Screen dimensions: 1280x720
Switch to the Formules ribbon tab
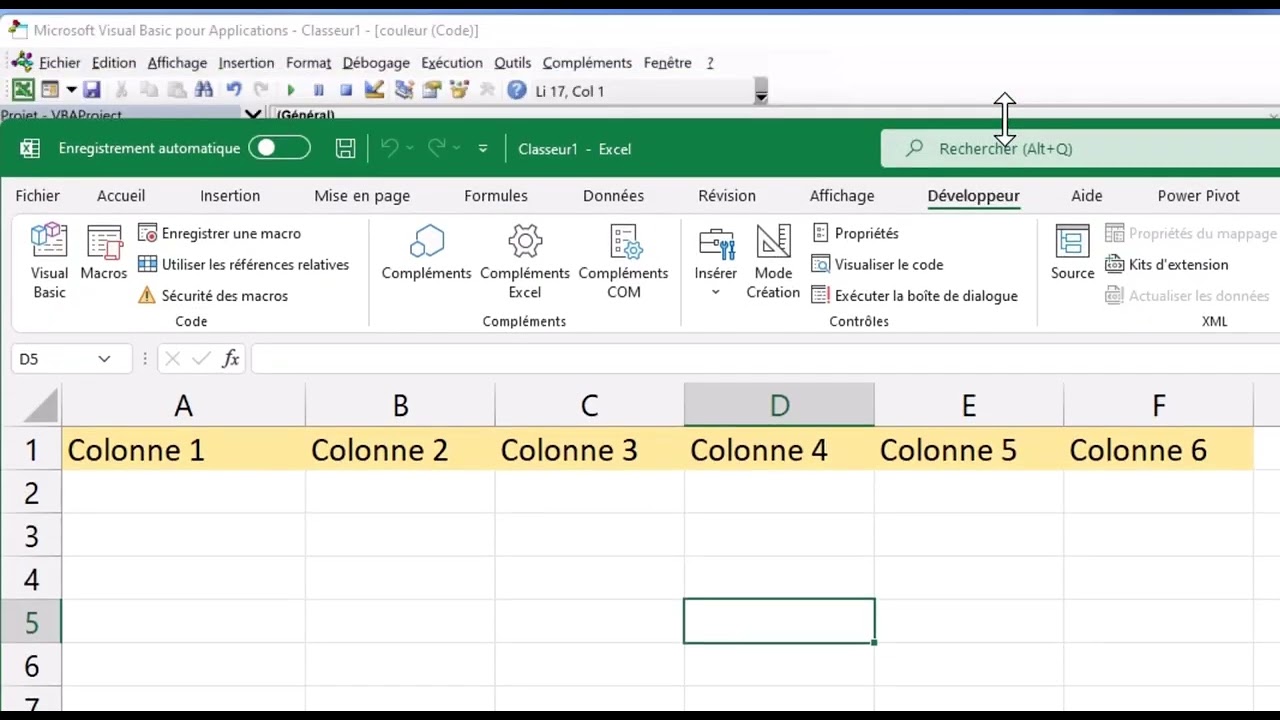(x=496, y=196)
